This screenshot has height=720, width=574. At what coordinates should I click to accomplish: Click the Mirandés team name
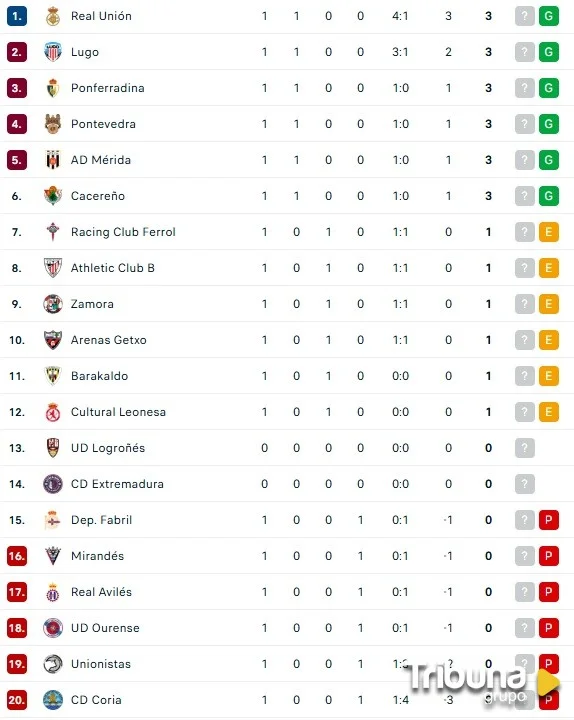tap(97, 556)
